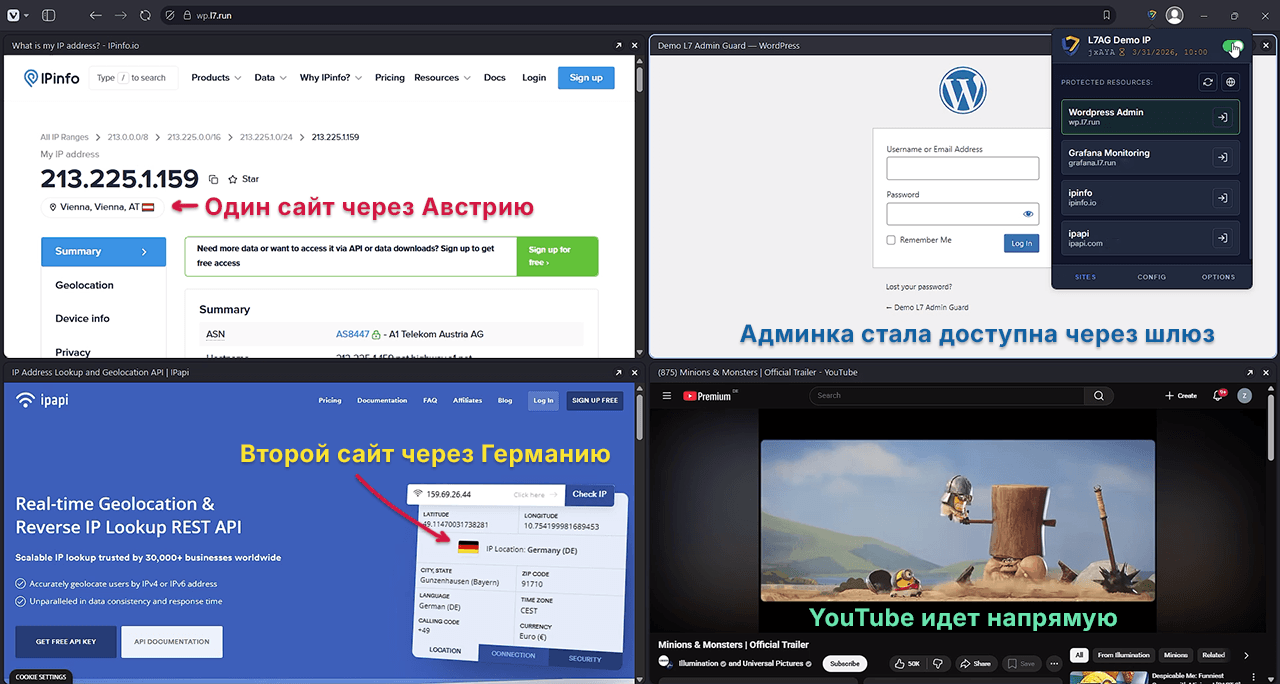
Task: Show password using the eye icon
Action: point(1028,214)
